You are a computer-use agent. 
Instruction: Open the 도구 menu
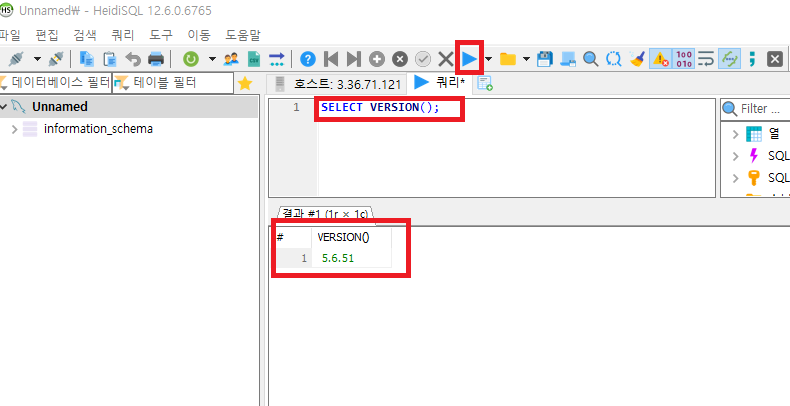(x=161, y=35)
